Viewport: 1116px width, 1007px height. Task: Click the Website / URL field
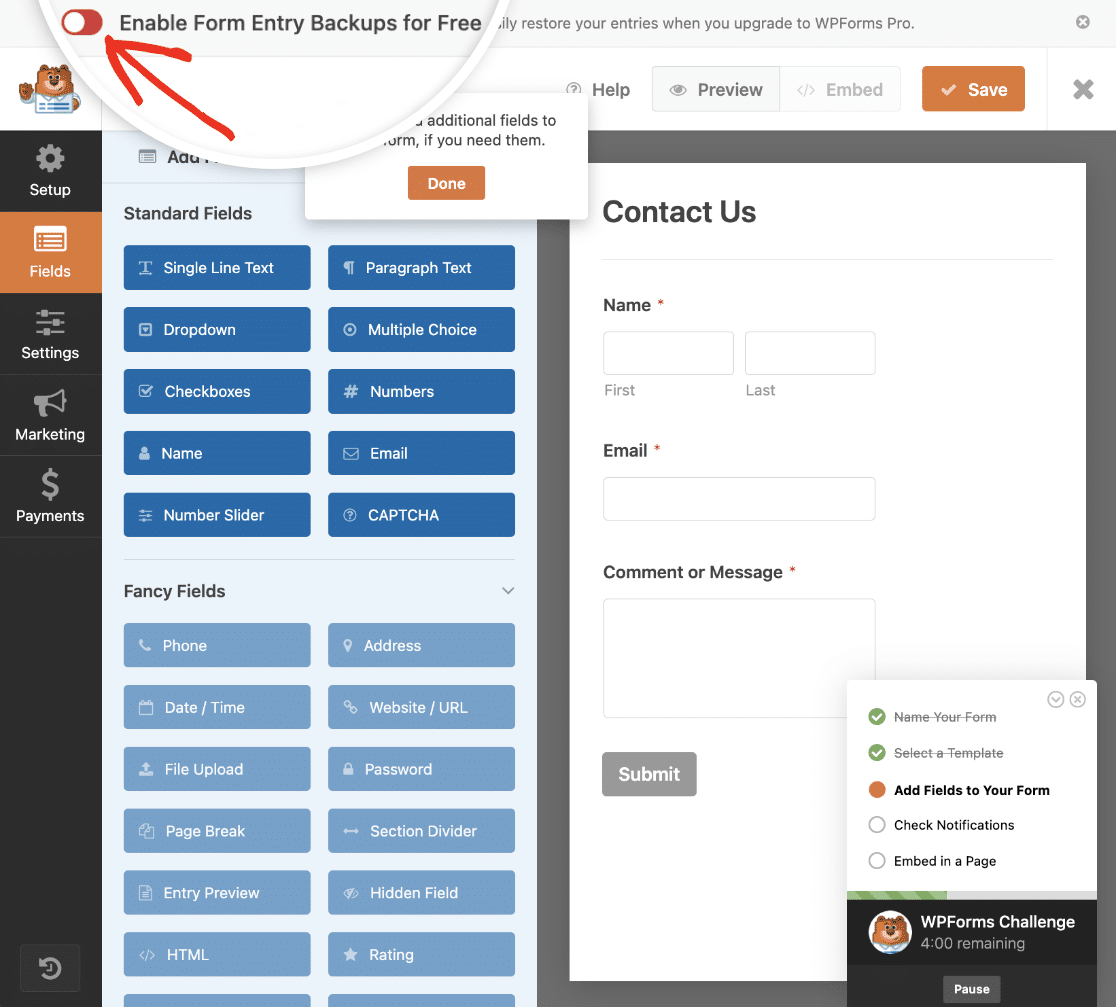tap(421, 707)
